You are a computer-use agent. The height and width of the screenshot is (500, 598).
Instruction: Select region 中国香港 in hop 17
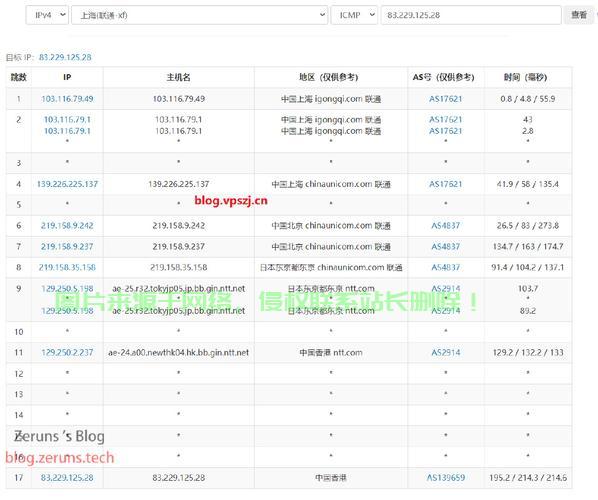pyautogui.click(x=331, y=477)
